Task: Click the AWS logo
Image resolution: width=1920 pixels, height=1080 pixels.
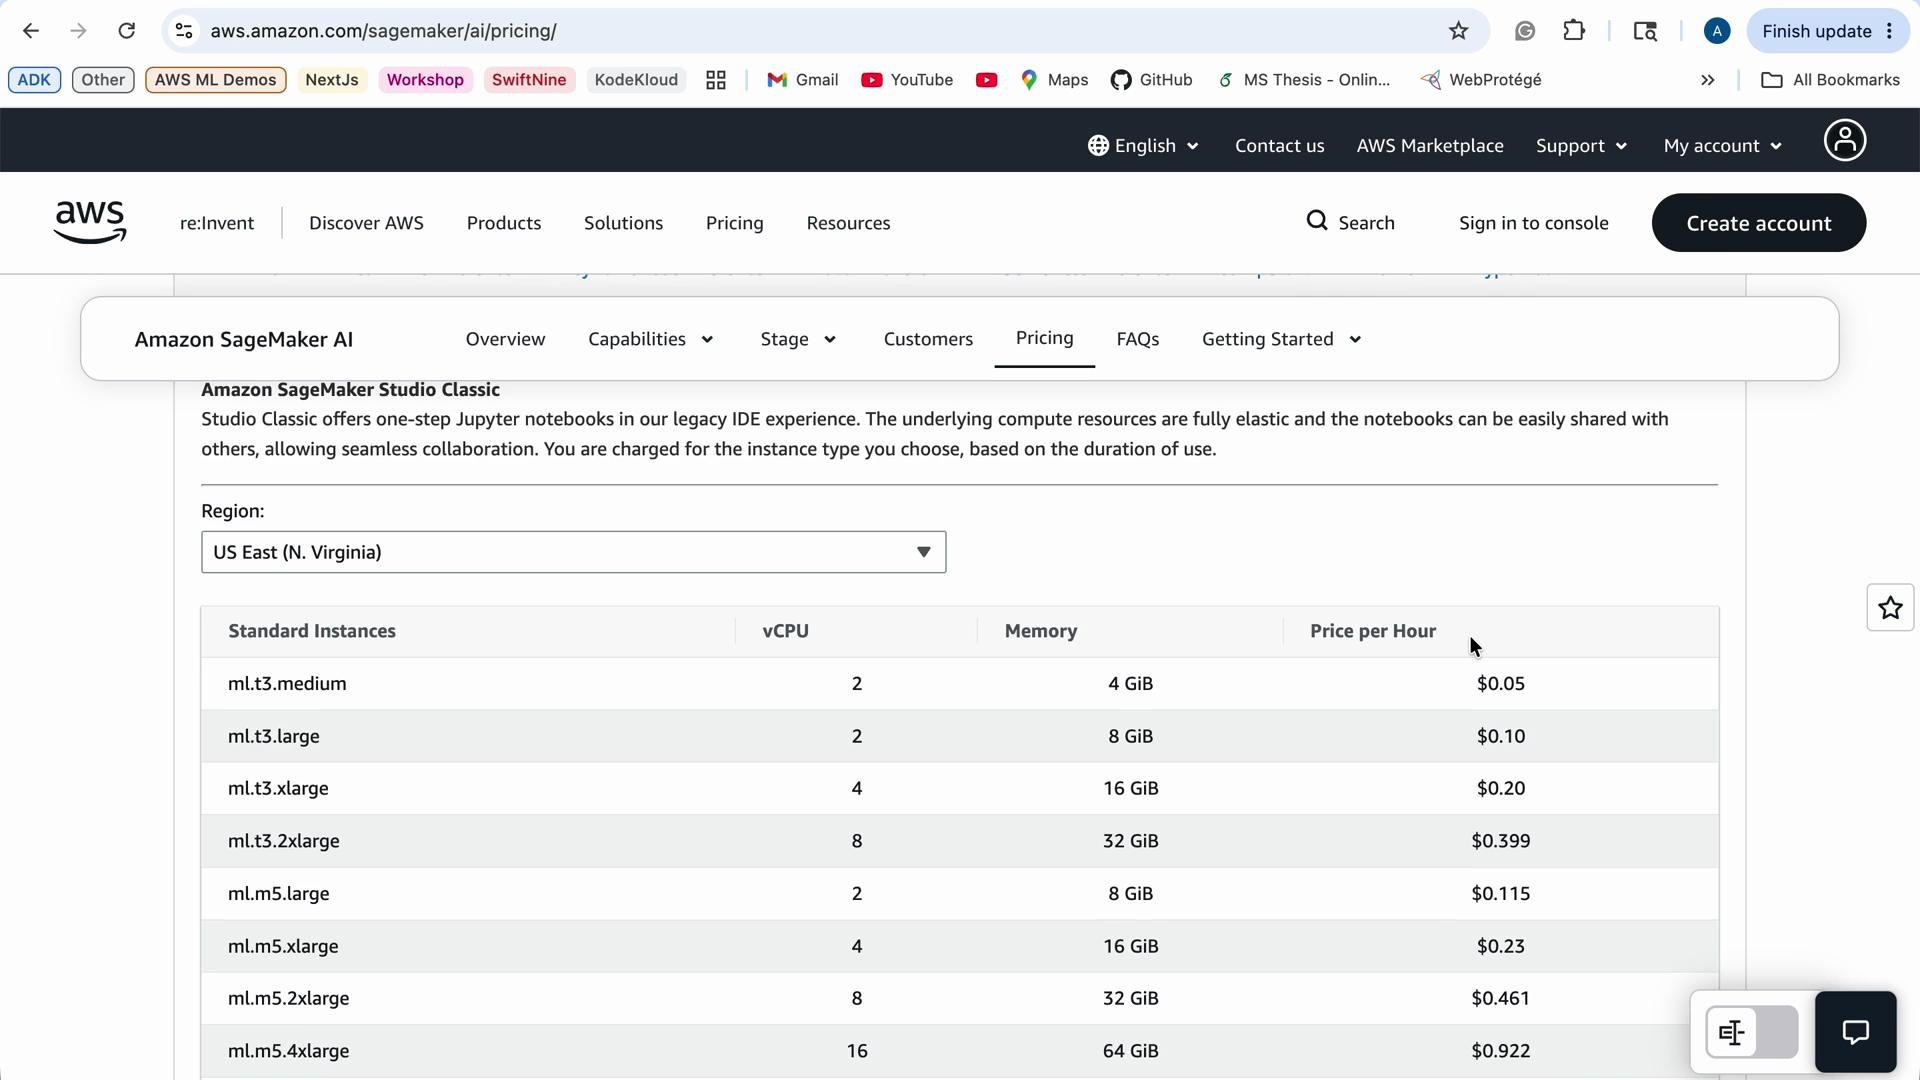Action: (90, 222)
